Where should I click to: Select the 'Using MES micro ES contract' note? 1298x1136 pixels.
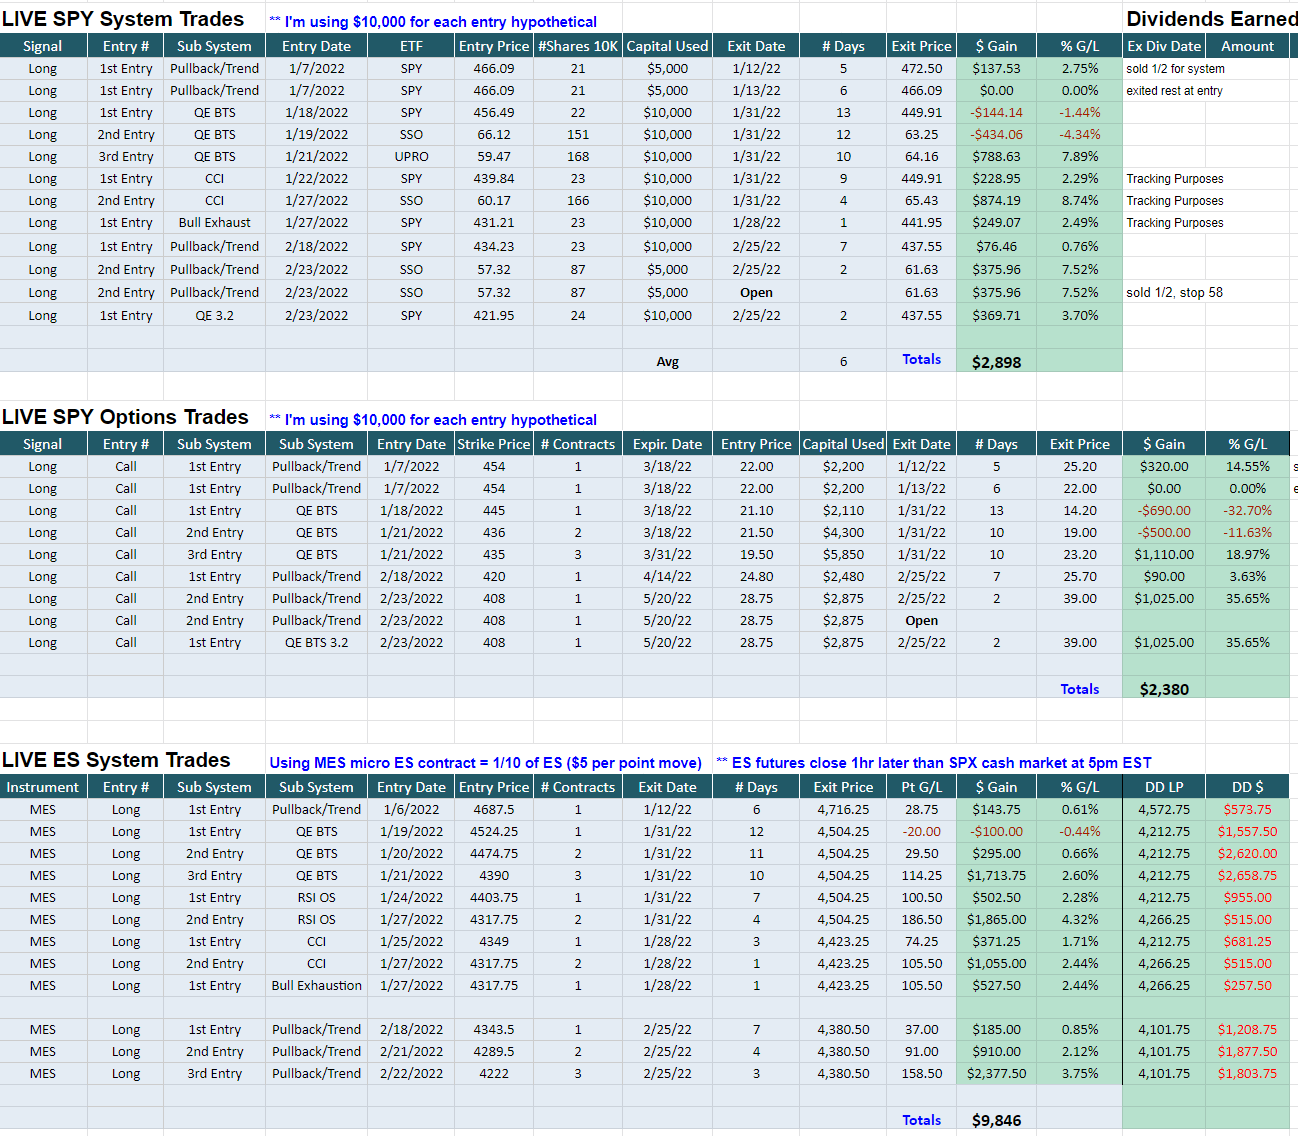[485, 763]
